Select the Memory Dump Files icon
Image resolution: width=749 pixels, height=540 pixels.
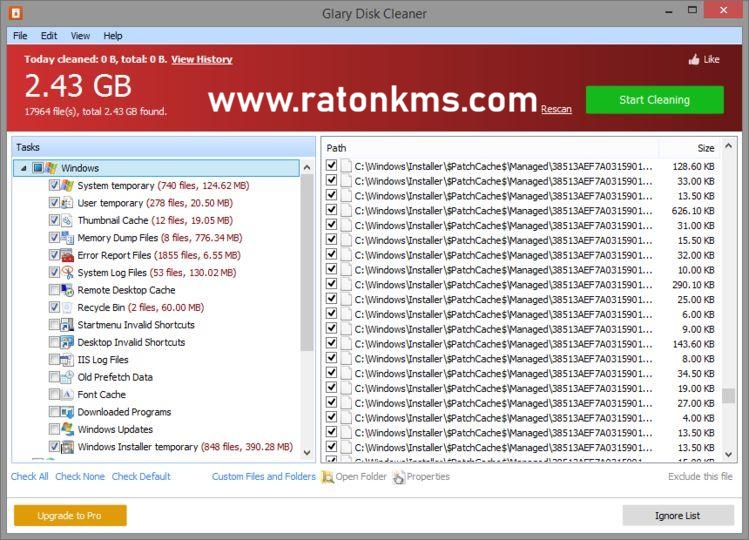click(67, 238)
